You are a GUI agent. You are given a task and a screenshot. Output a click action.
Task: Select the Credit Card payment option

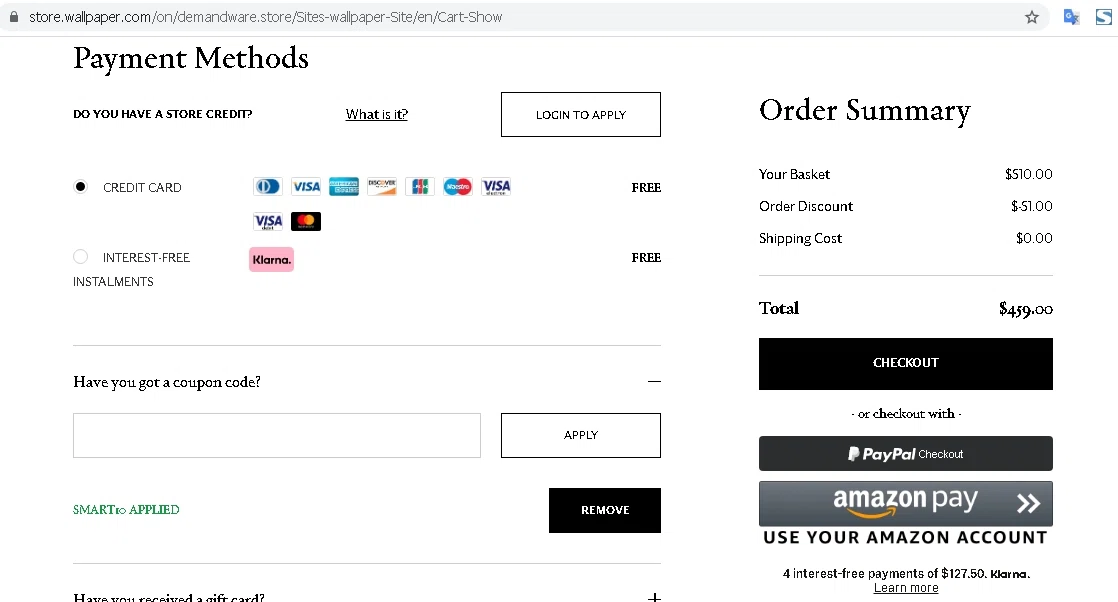81,187
